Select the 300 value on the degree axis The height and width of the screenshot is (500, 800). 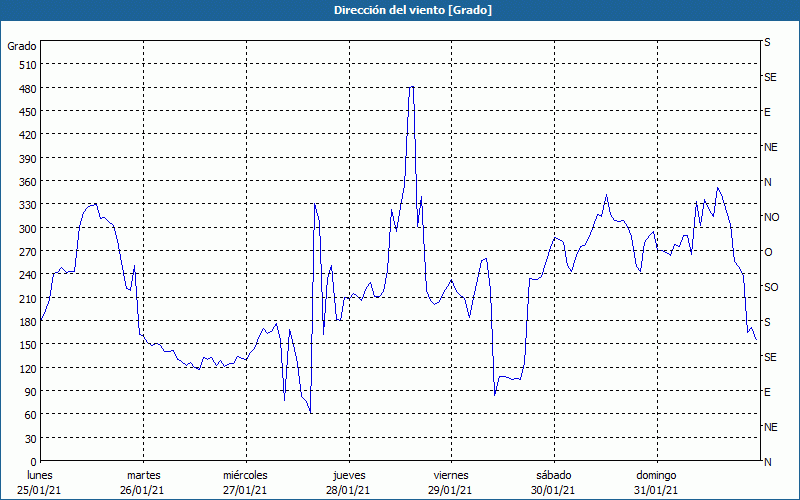pyautogui.click(x=28, y=229)
